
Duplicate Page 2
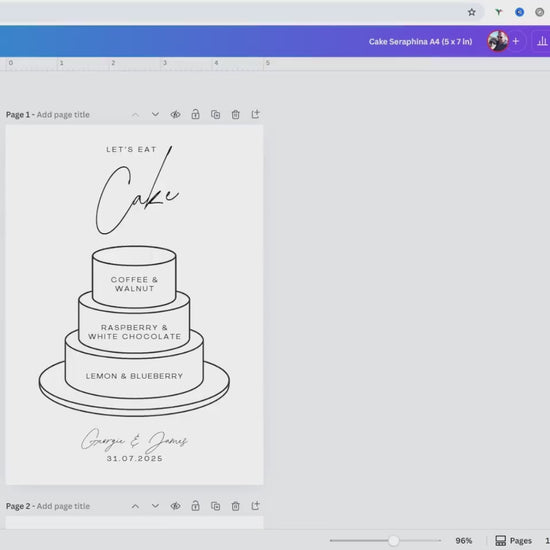pyautogui.click(x=215, y=506)
